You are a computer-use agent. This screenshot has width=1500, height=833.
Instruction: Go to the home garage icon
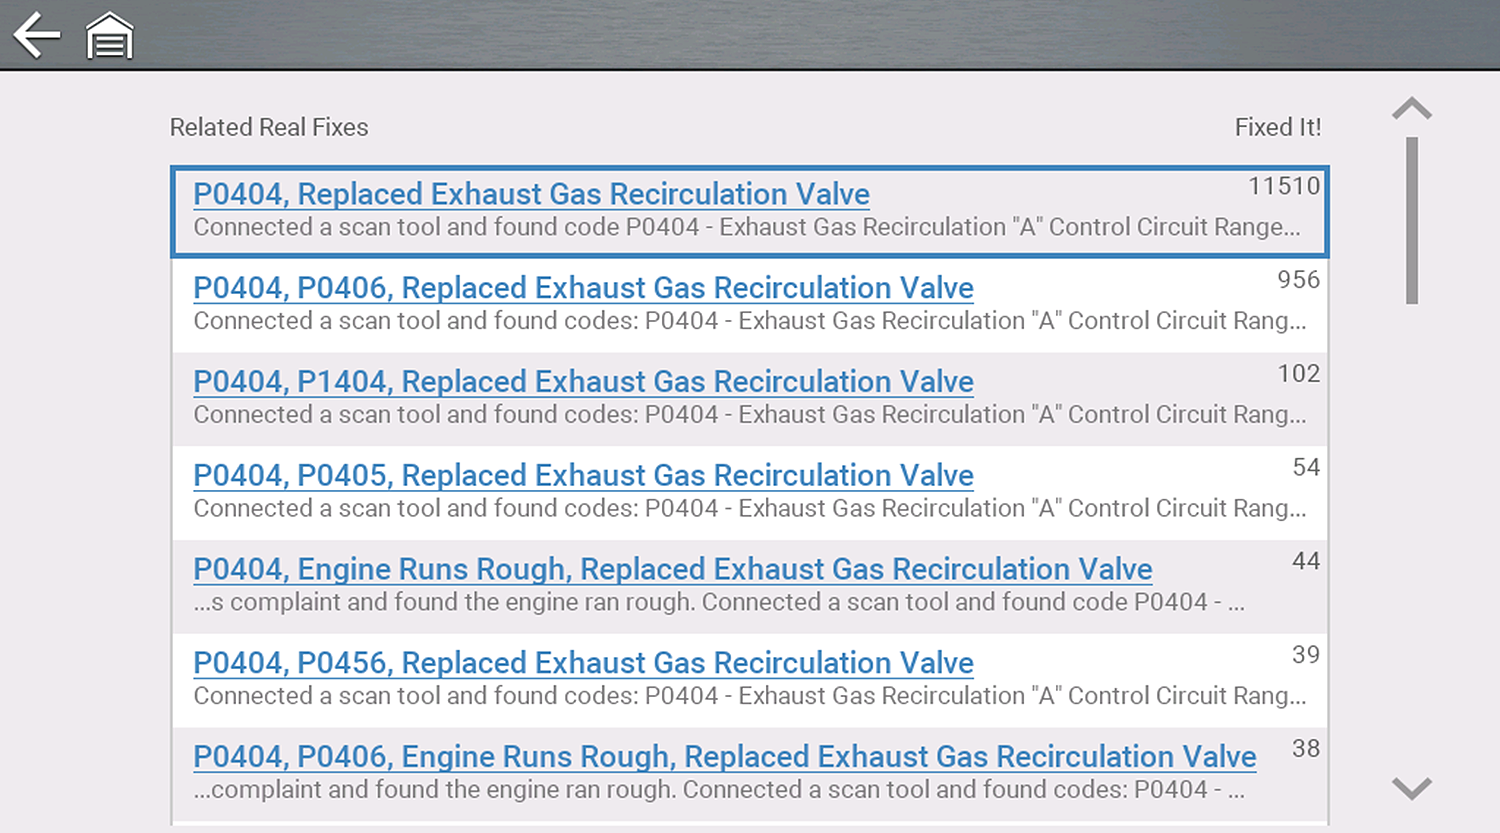(110, 36)
